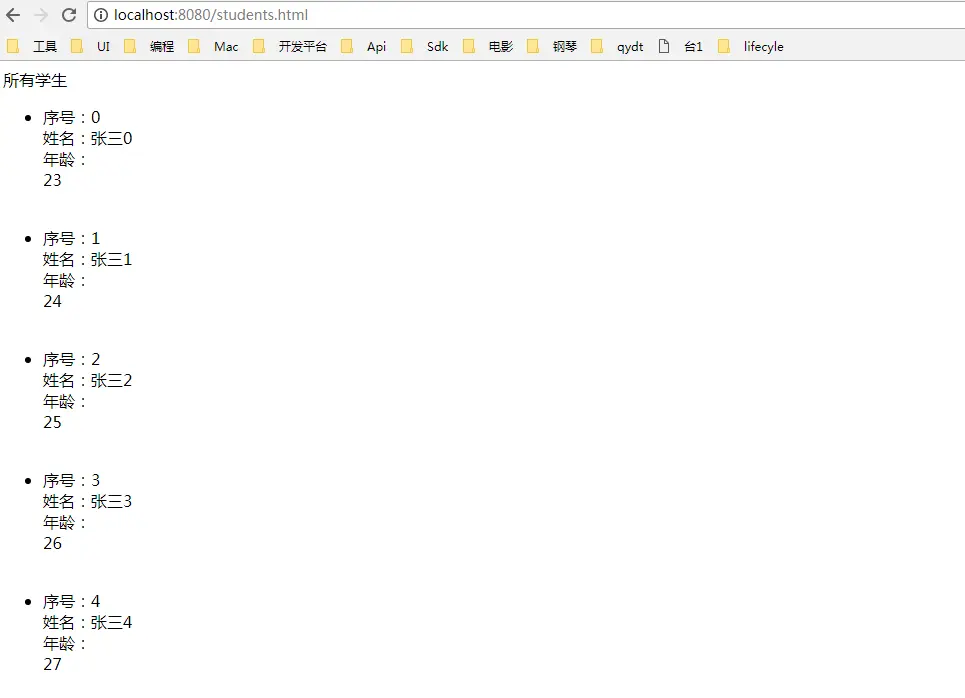Image resolution: width=965 pixels, height=698 pixels.
Task: Click the text 序号：4
Action: tap(71, 601)
